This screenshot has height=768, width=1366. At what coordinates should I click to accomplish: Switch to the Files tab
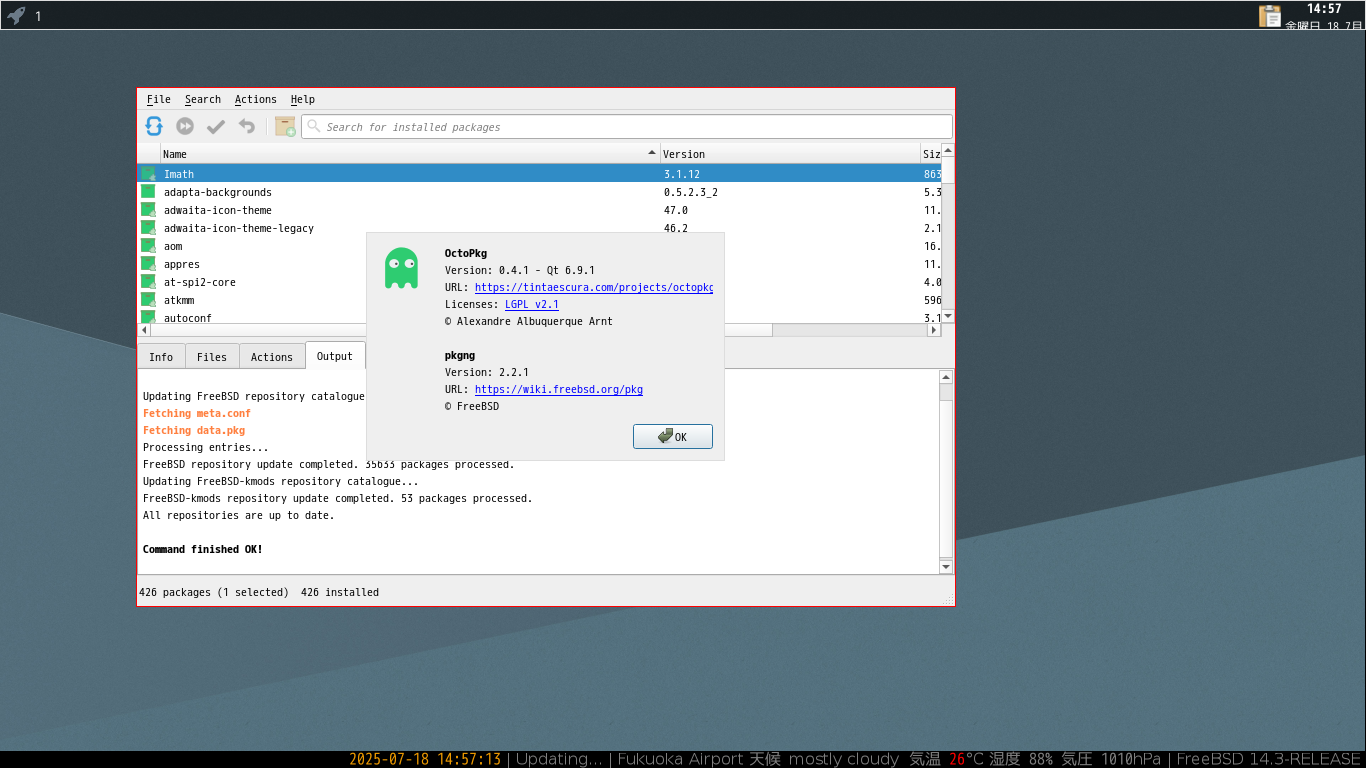pos(211,357)
